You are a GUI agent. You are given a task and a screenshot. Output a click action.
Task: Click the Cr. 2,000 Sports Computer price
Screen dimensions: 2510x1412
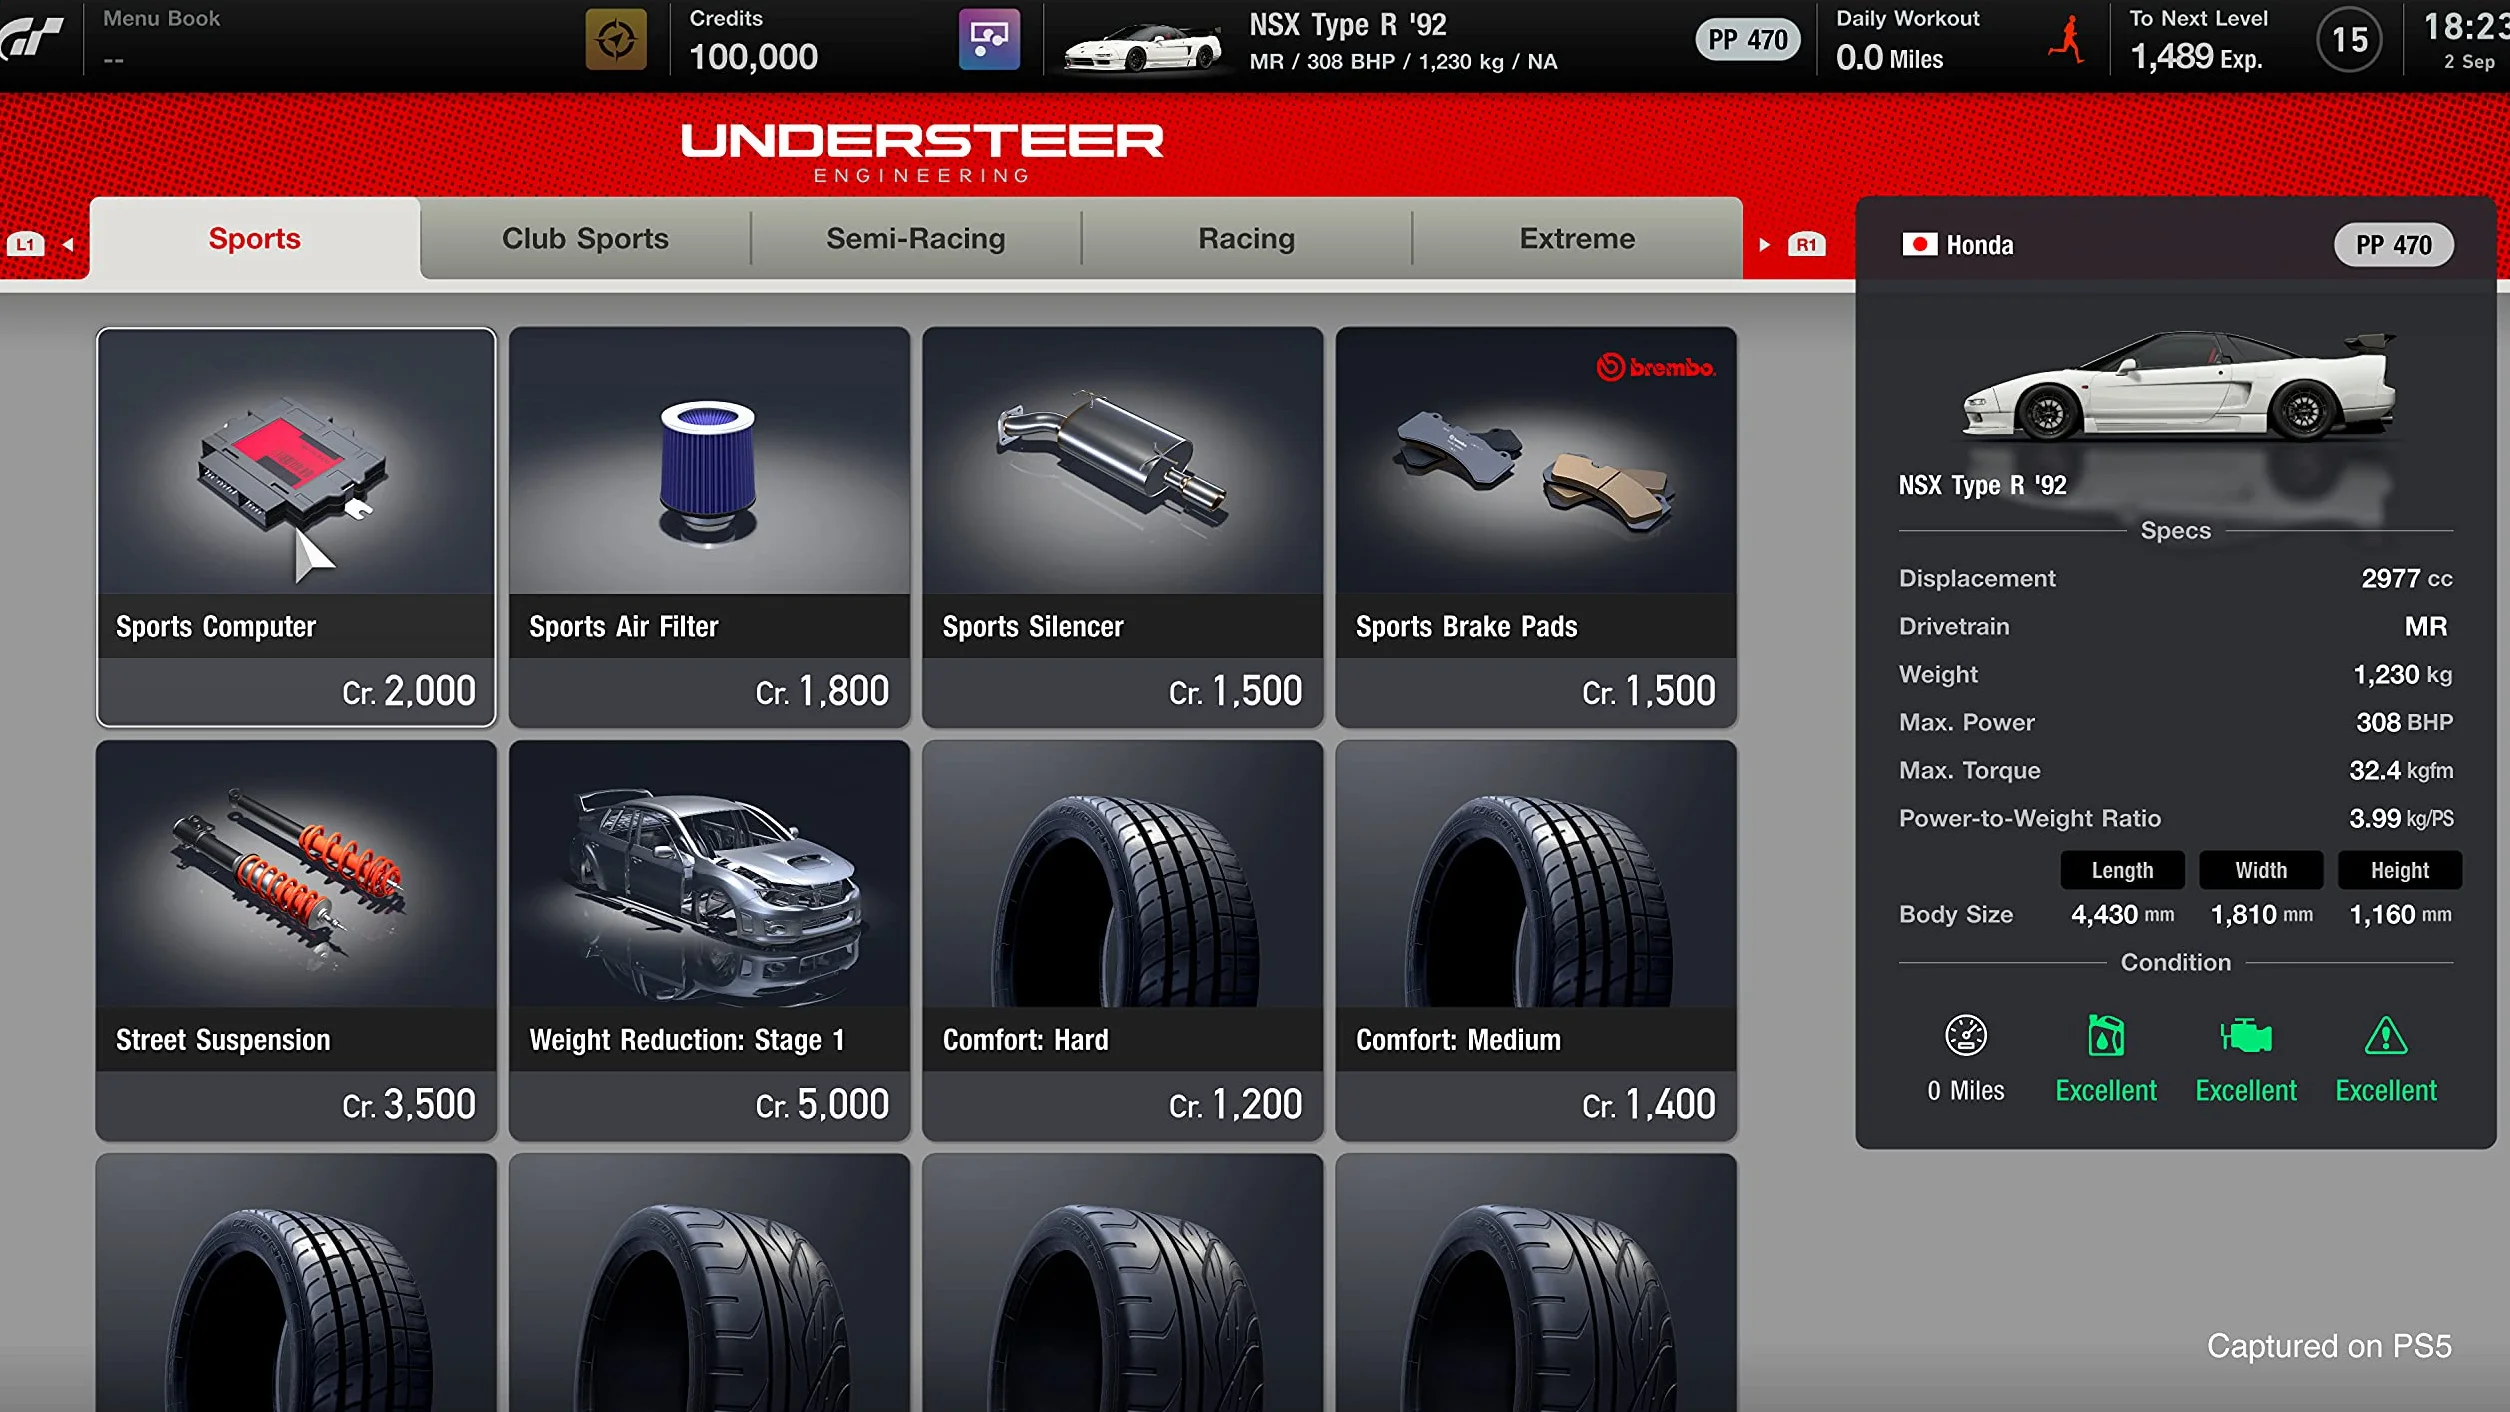point(409,691)
